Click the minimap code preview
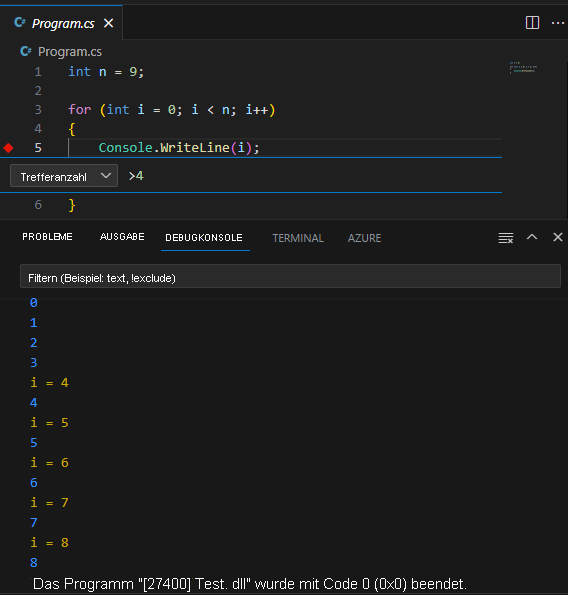This screenshot has width=568, height=595. coord(523,68)
